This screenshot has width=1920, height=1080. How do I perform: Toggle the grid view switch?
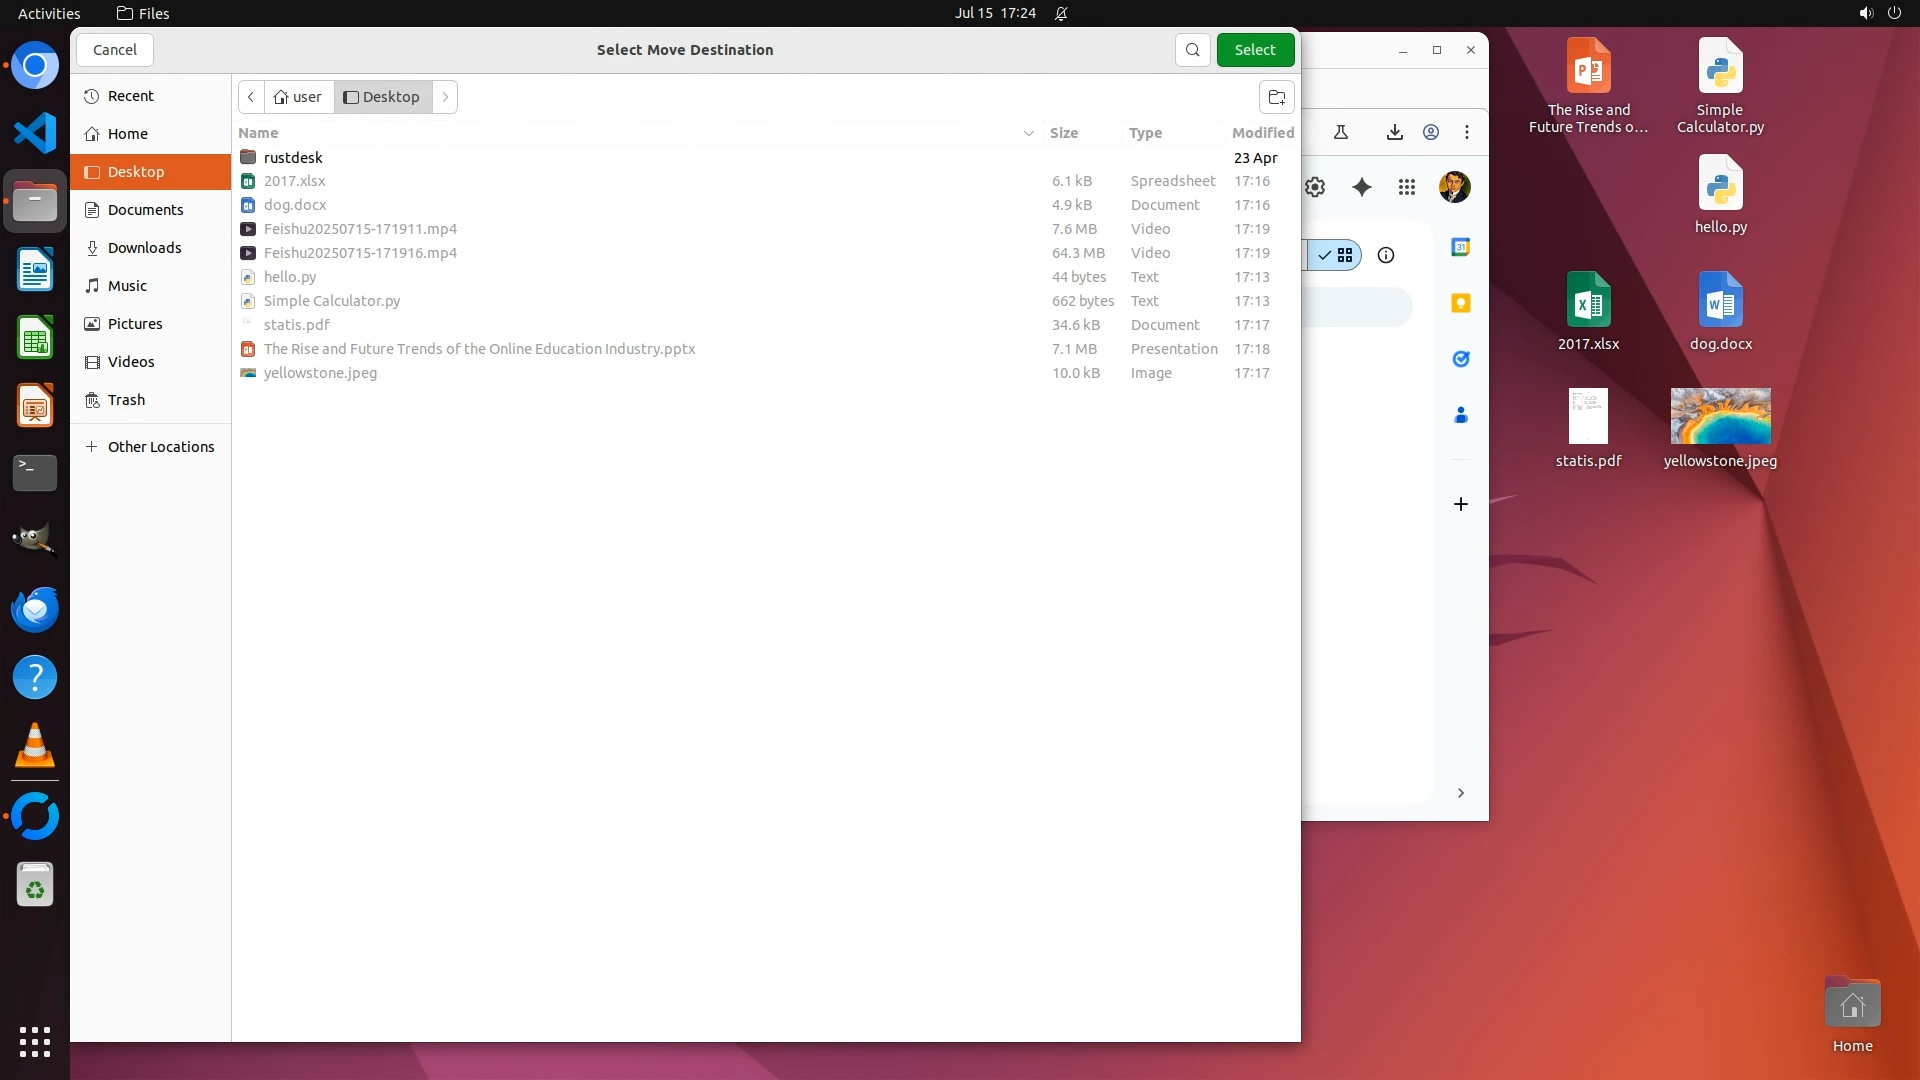(x=1336, y=255)
